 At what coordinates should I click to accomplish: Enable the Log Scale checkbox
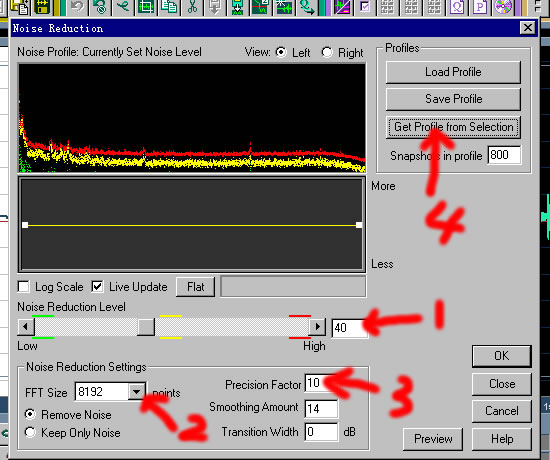point(24,286)
